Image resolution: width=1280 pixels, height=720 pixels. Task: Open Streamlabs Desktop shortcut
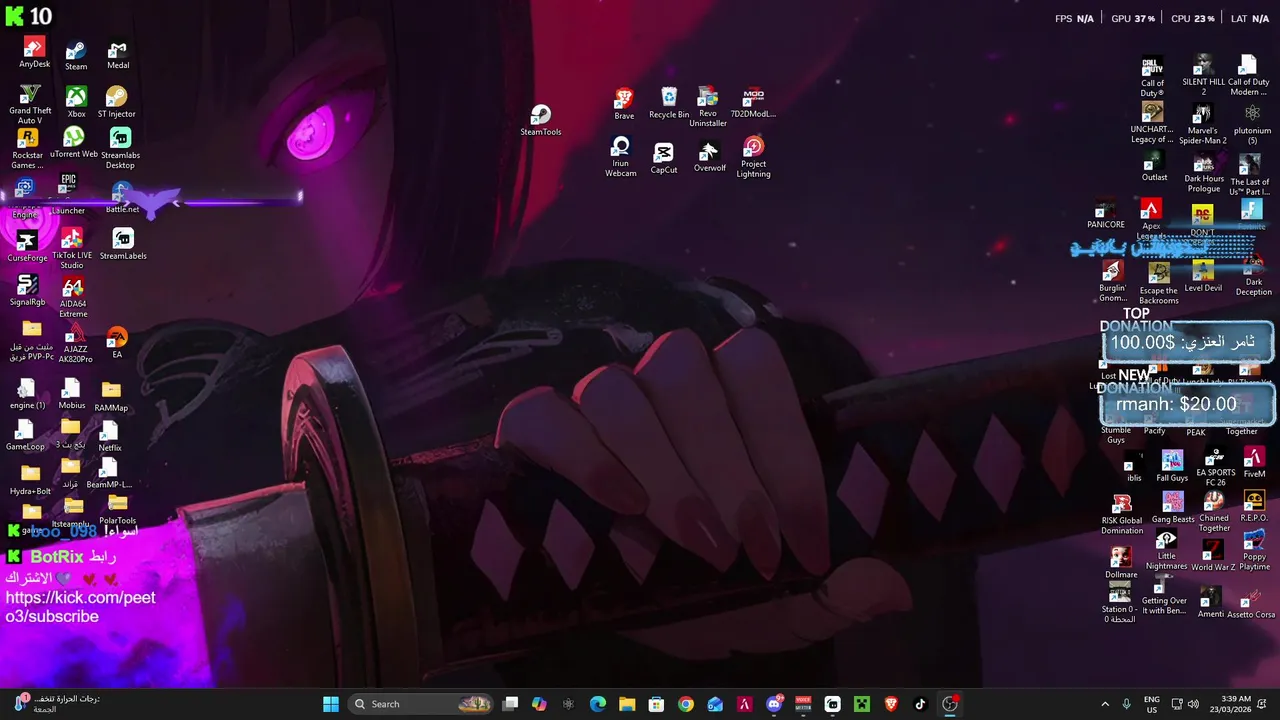pyautogui.click(x=120, y=149)
